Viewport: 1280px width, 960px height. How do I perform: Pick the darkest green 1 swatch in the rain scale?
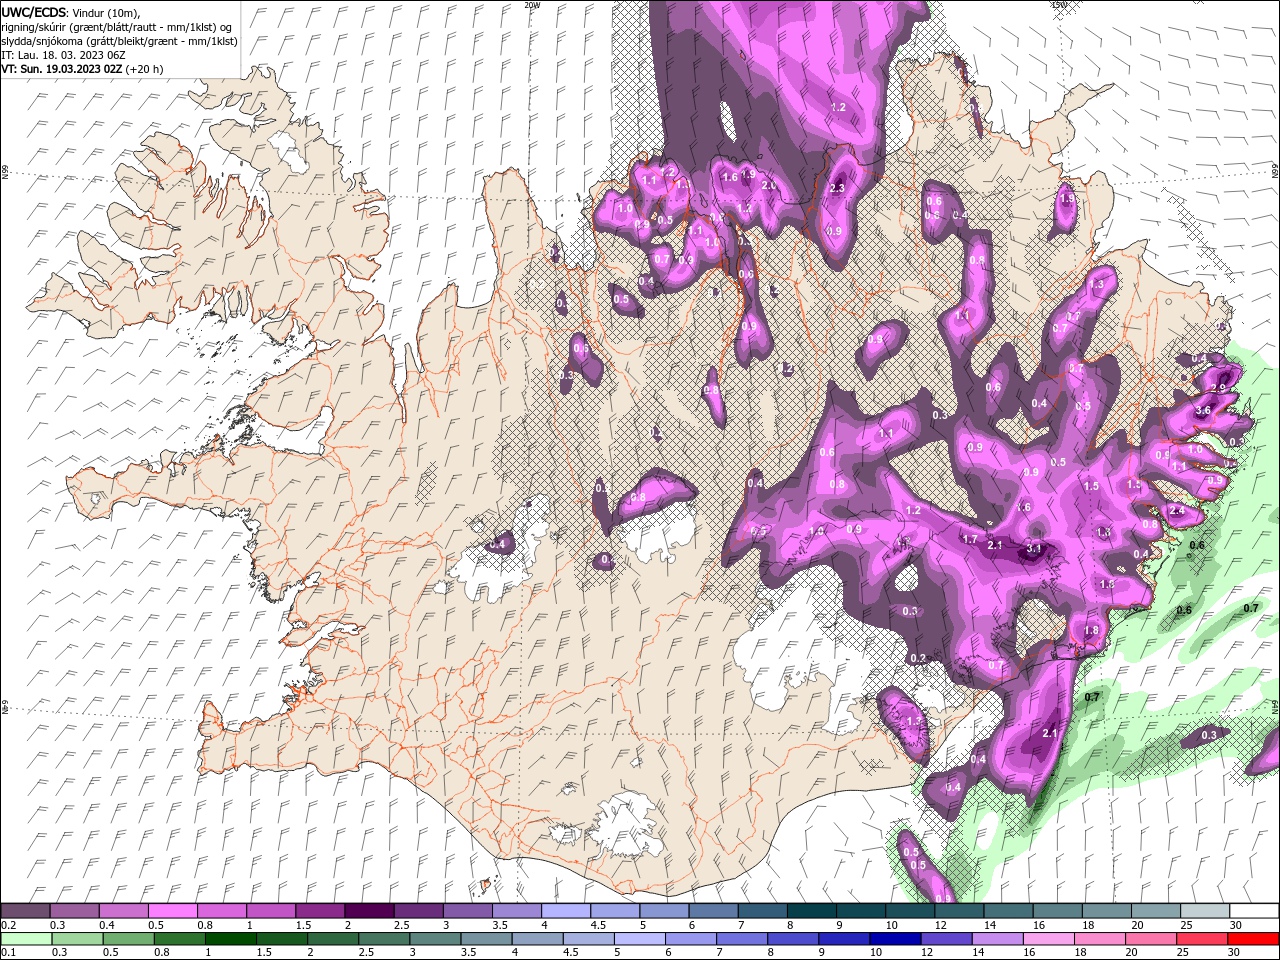coord(231,939)
